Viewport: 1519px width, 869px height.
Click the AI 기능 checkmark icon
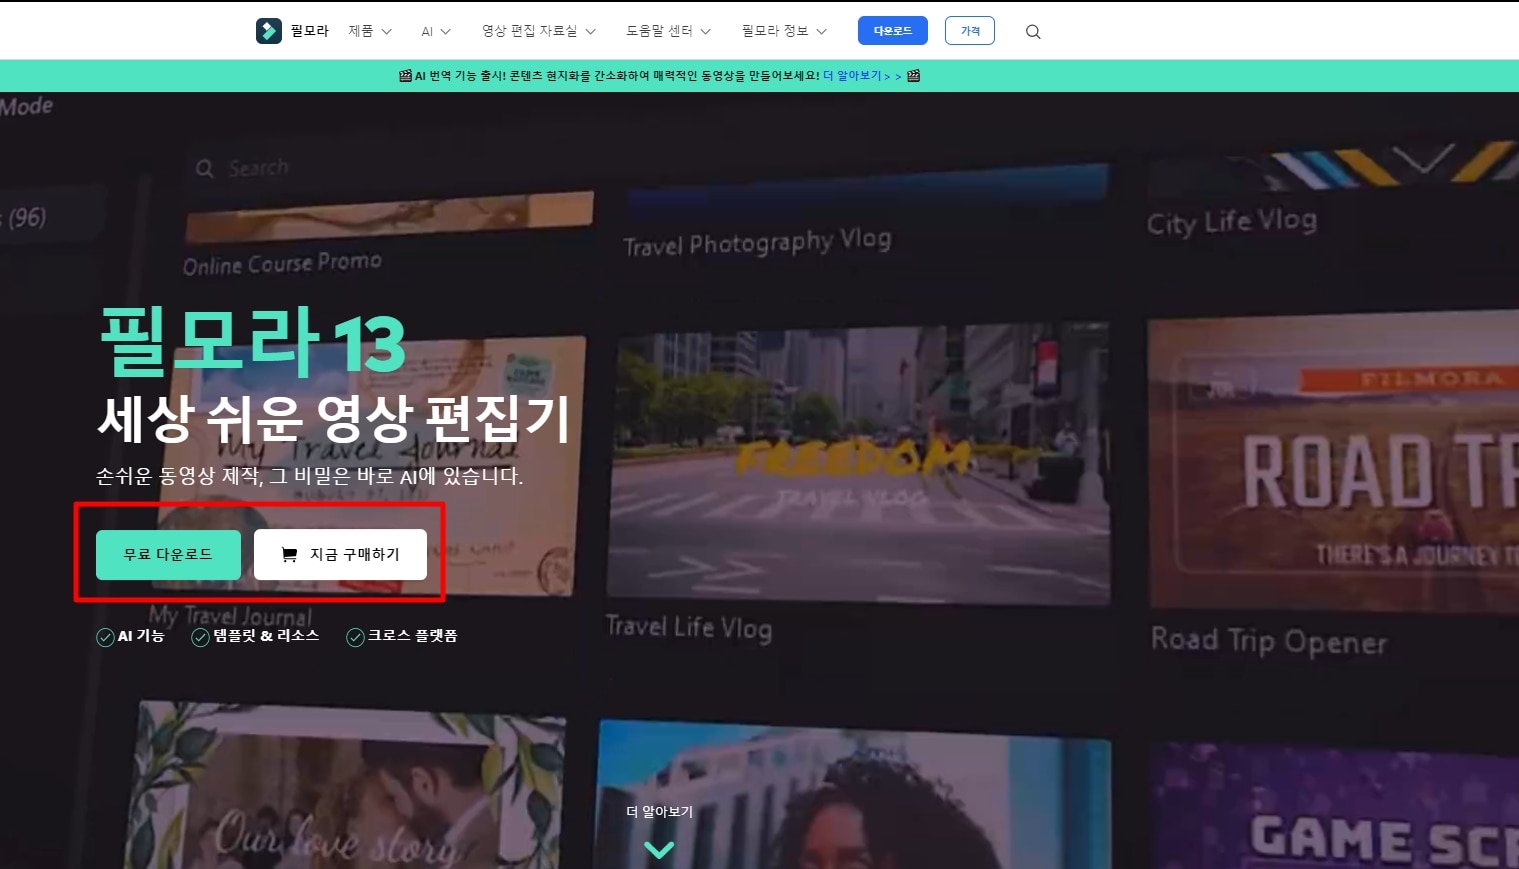click(105, 637)
